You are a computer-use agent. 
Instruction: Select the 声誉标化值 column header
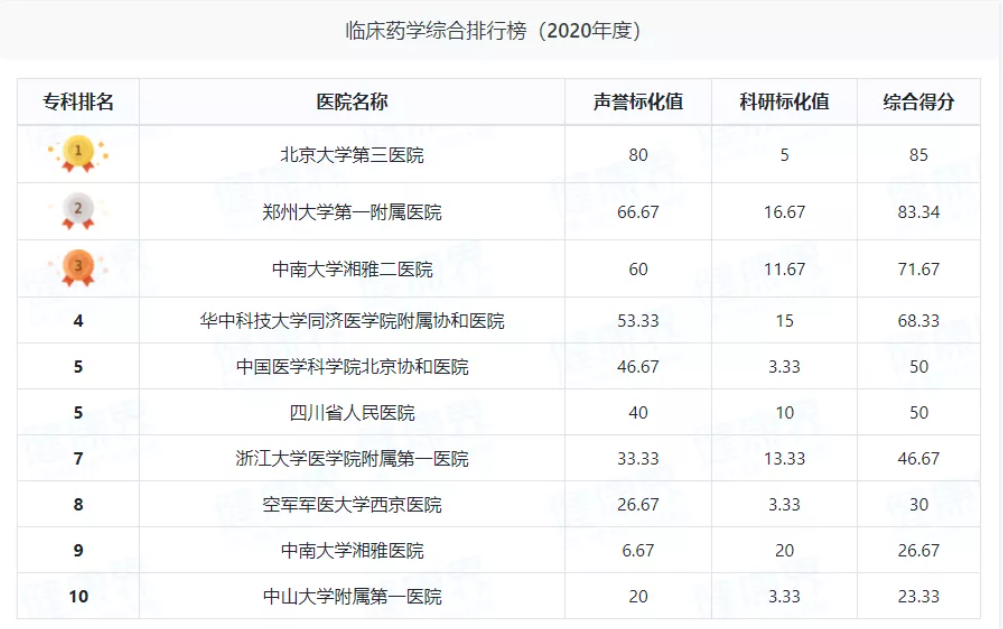click(638, 102)
